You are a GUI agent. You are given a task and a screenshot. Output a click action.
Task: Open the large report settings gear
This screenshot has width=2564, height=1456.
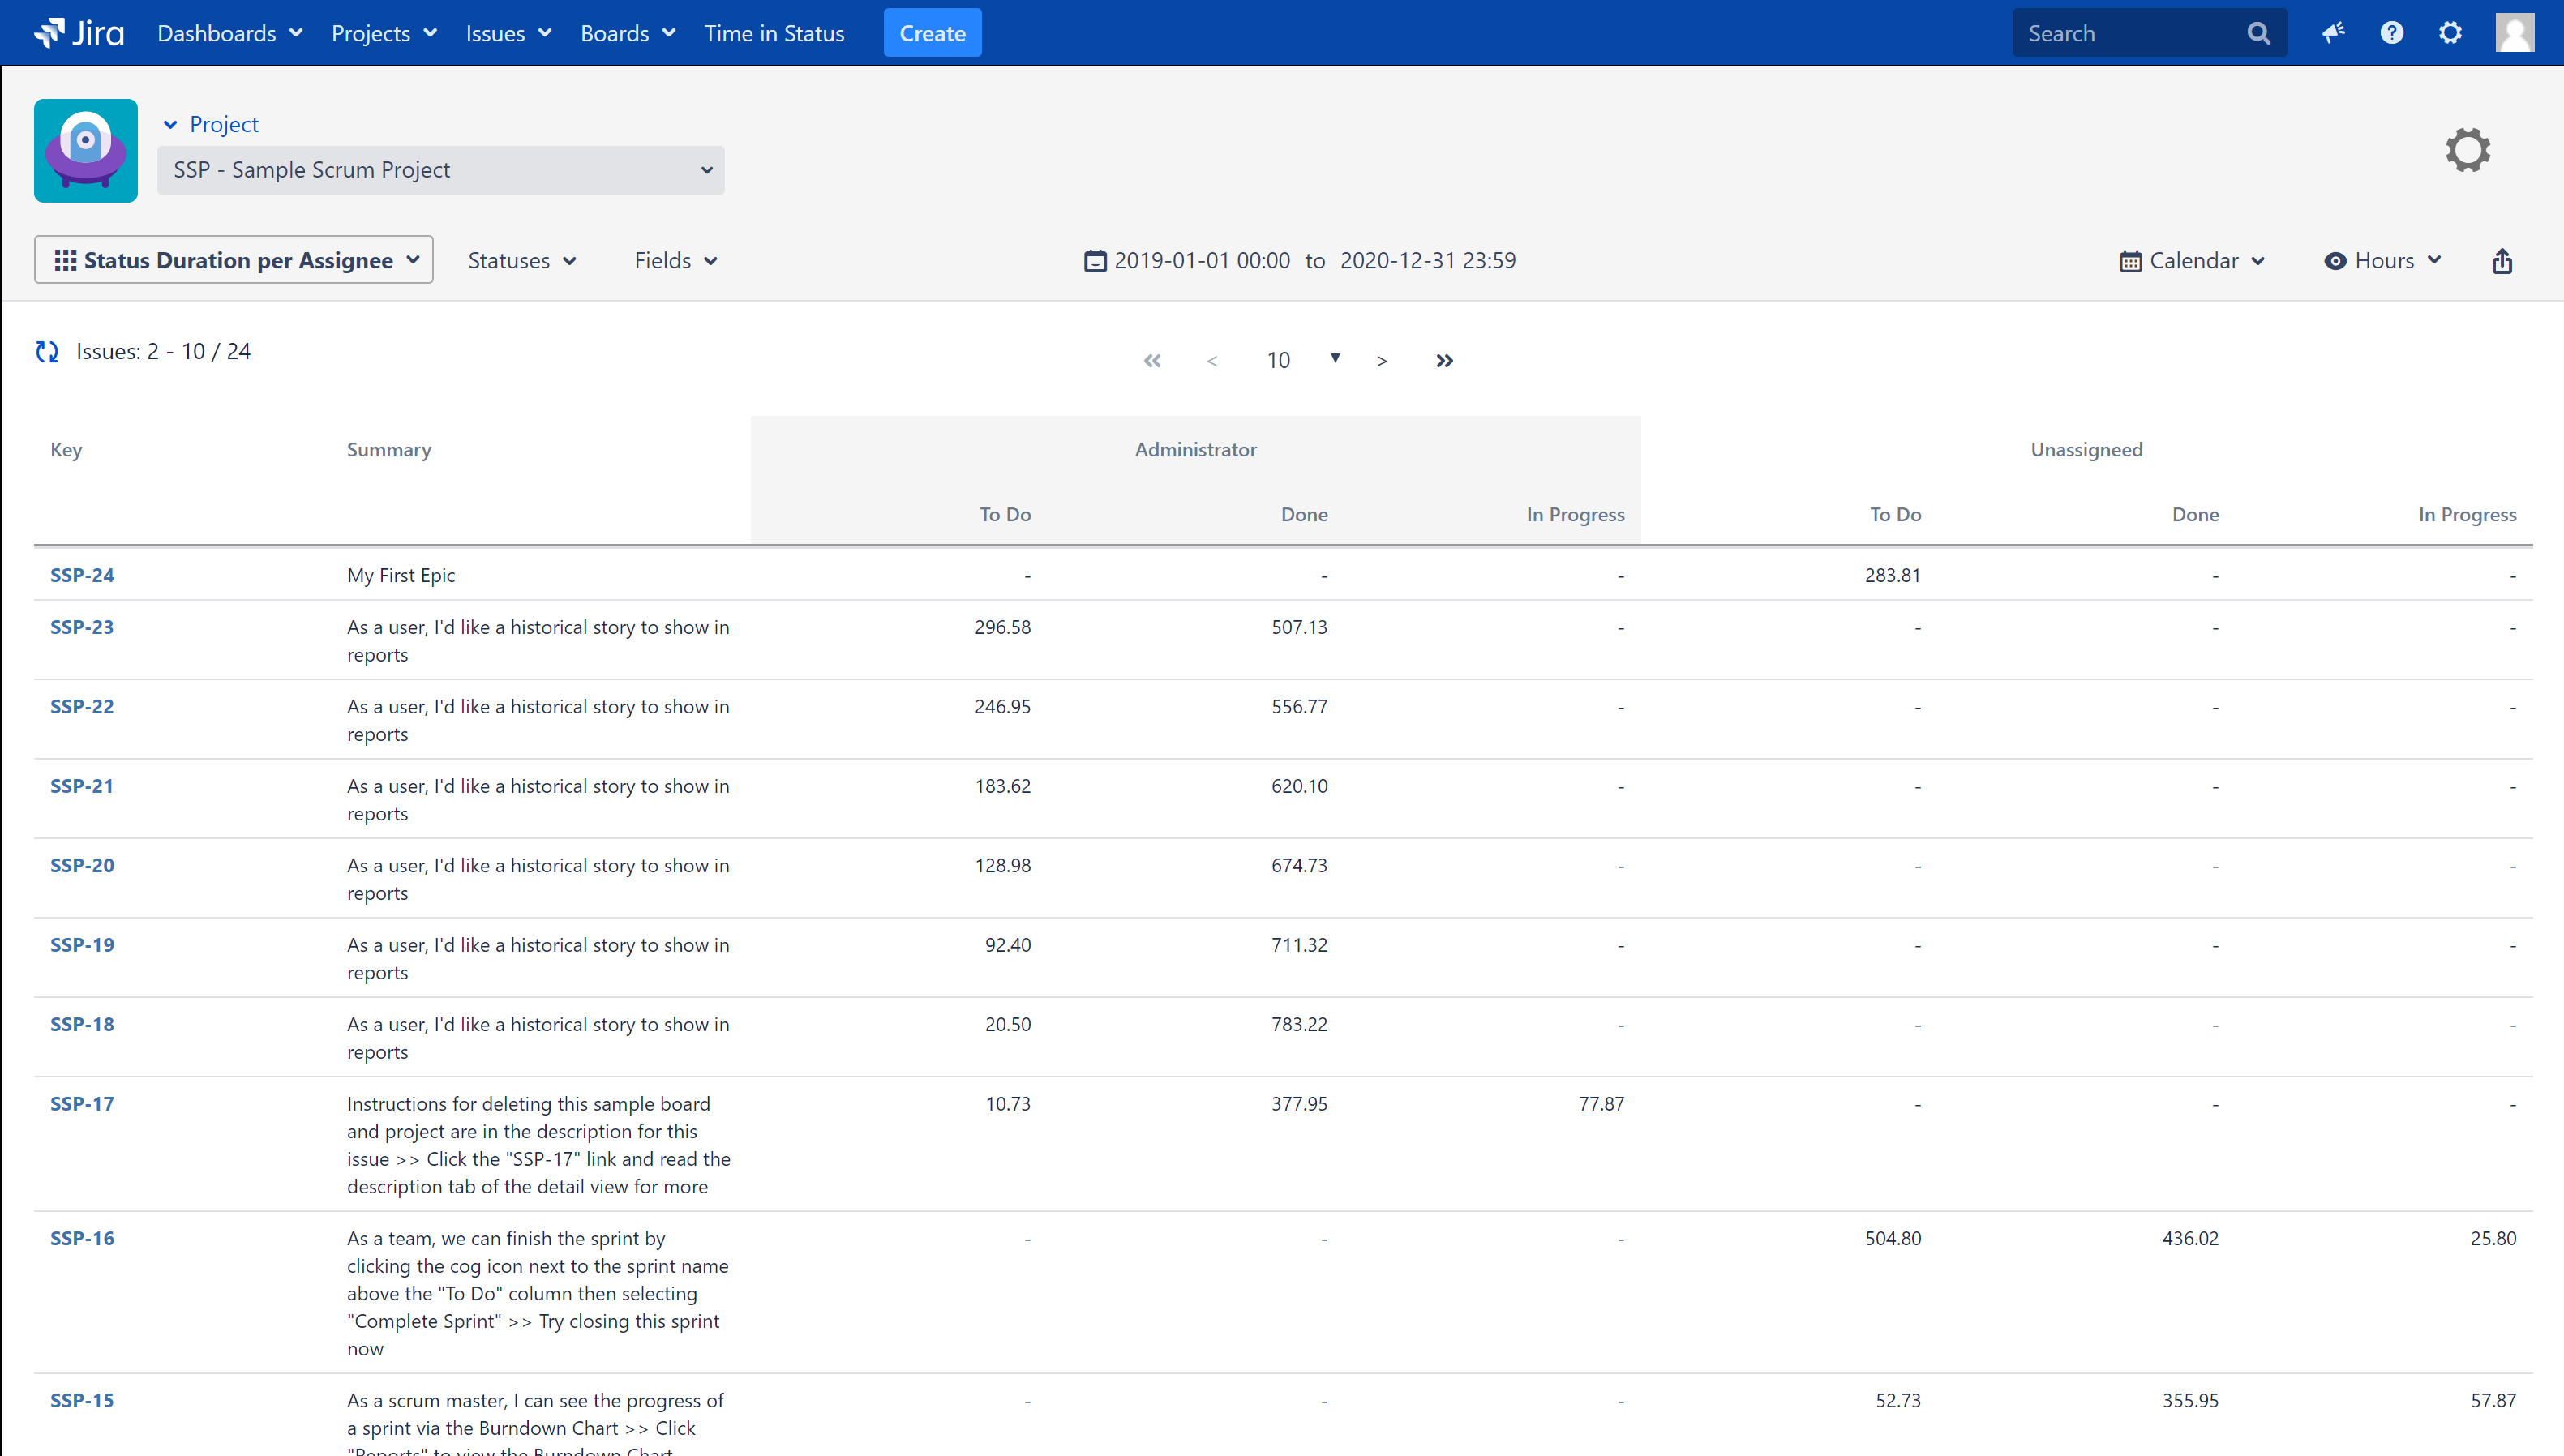point(2467,151)
